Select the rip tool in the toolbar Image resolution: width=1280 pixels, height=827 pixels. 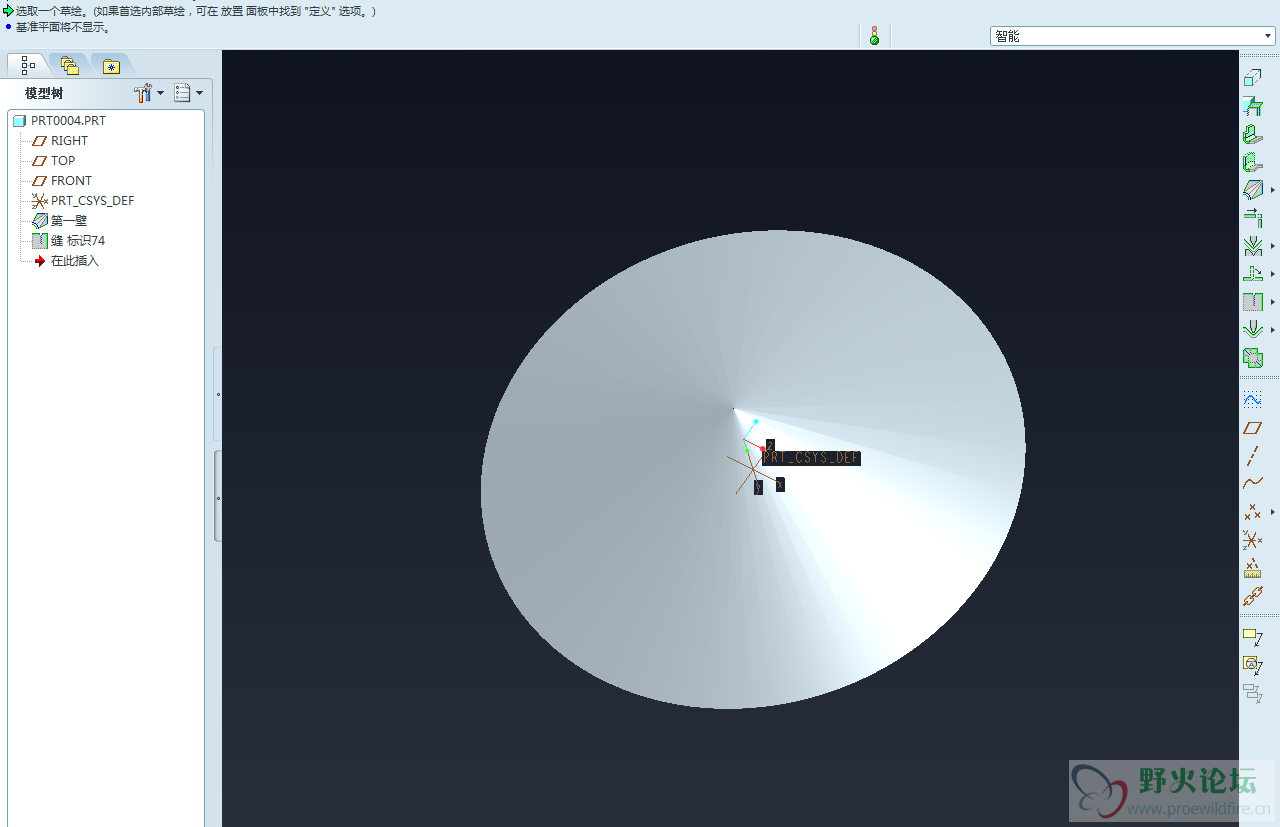coord(1252,301)
